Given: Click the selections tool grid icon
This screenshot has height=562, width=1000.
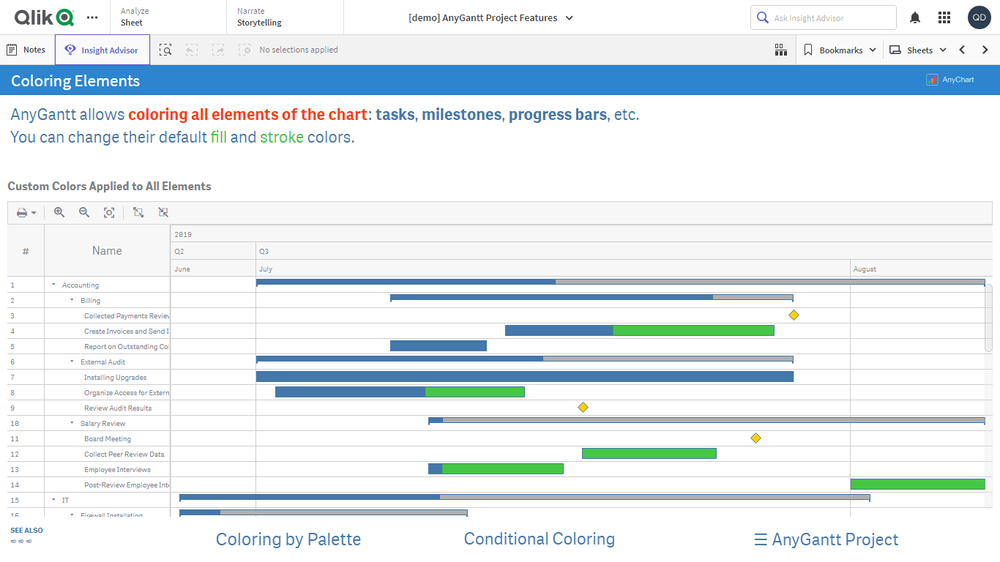Looking at the screenshot, I should coord(781,50).
